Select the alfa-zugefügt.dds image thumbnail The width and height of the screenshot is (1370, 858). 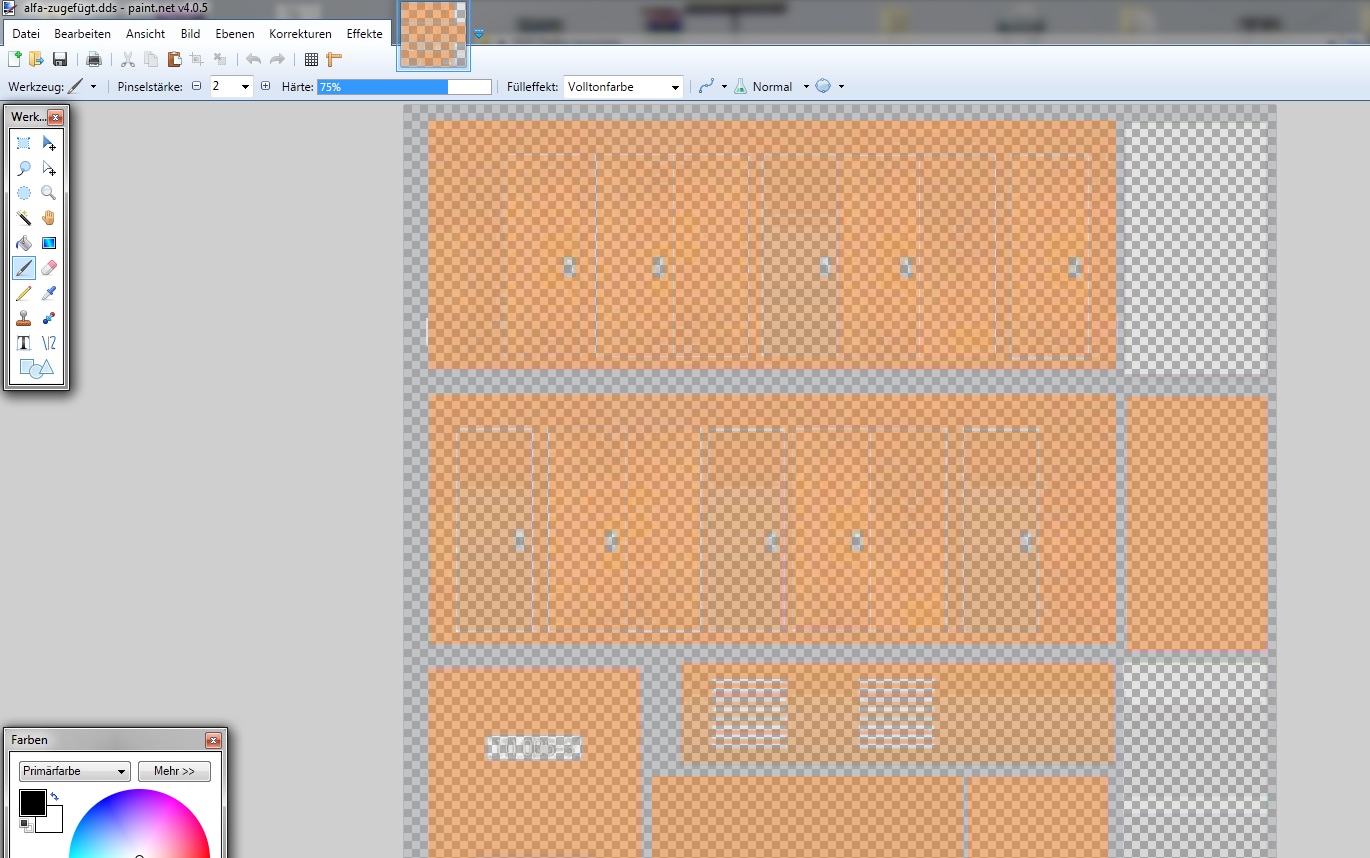433,35
